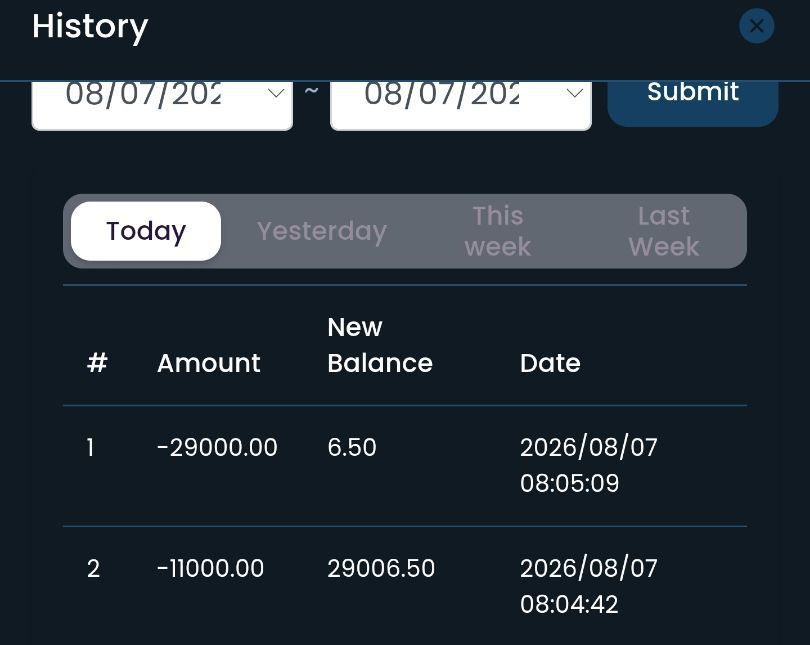
Task: Select the -29000.00 amount entry
Action: point(217,447)
